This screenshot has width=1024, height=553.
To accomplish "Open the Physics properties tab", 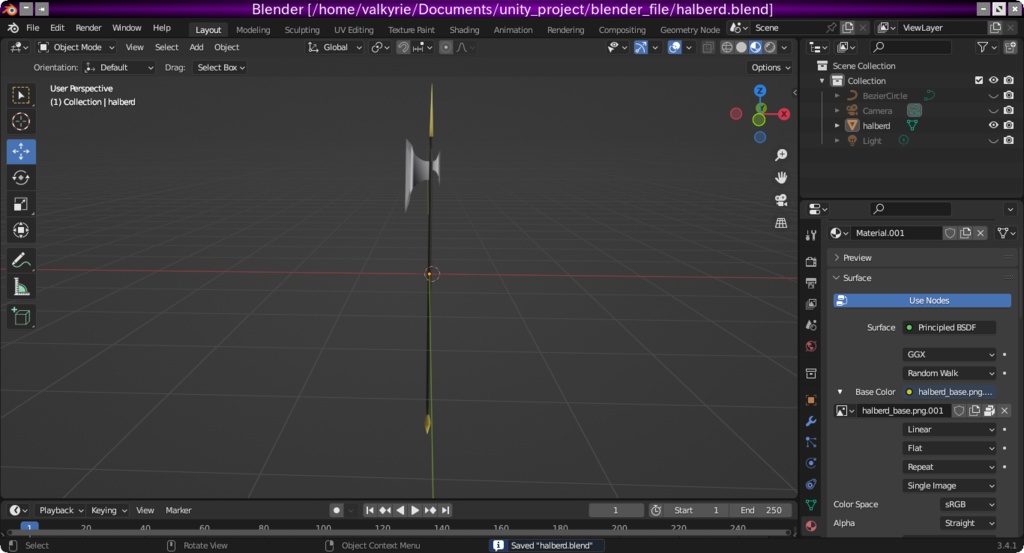I will click(x=811, y=463).
